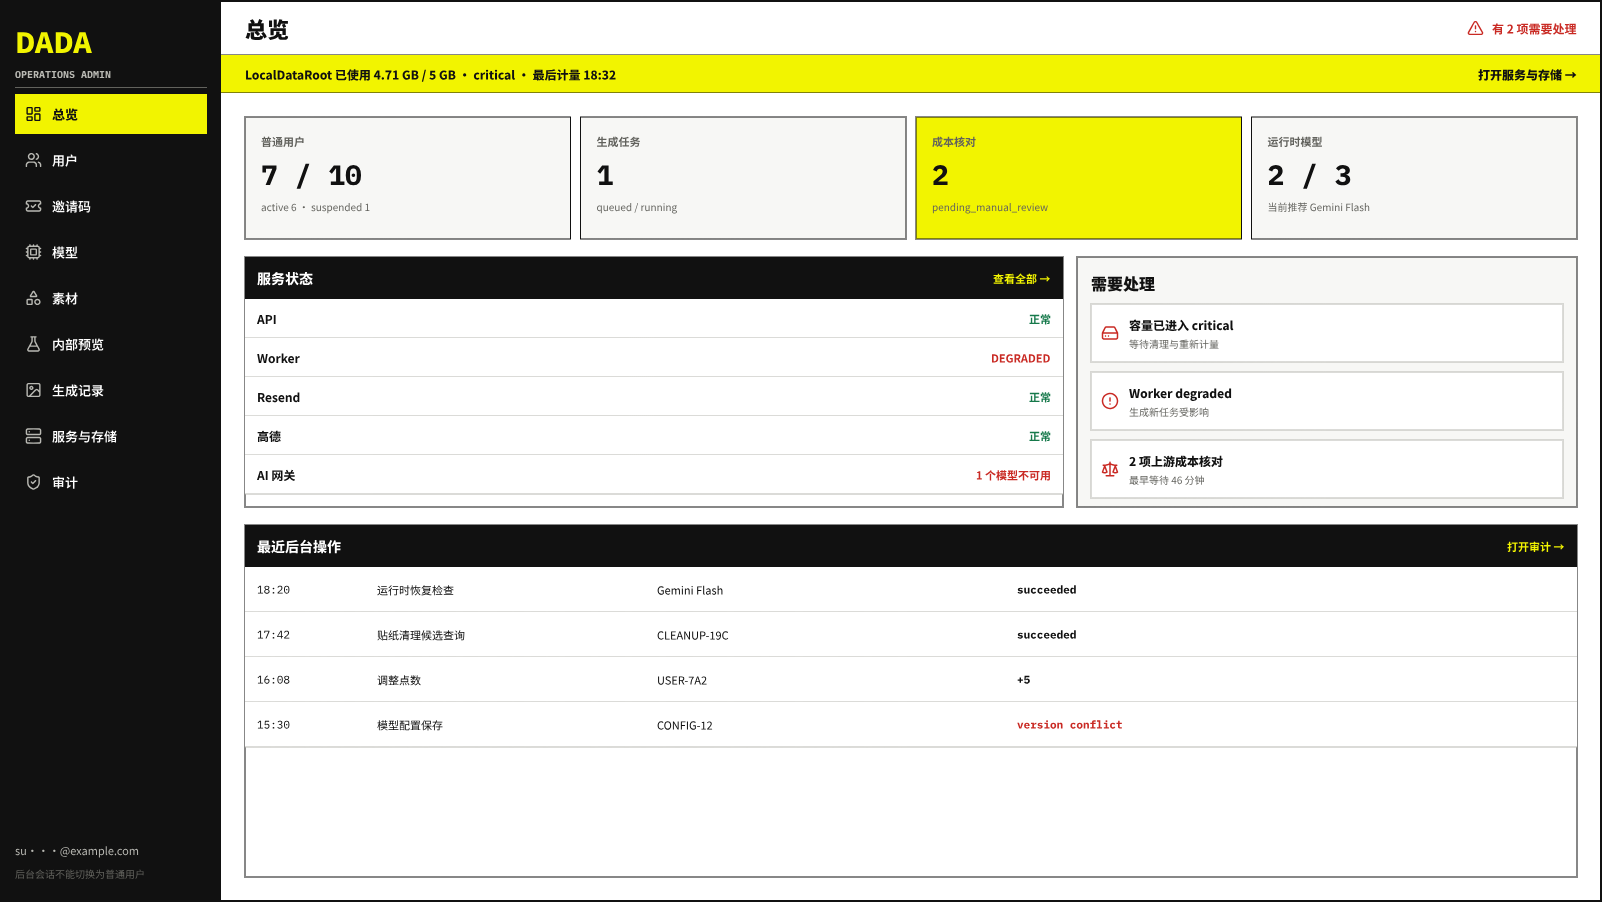
Task: Open the Worker degraded action item
Action: click(1327, 401)
